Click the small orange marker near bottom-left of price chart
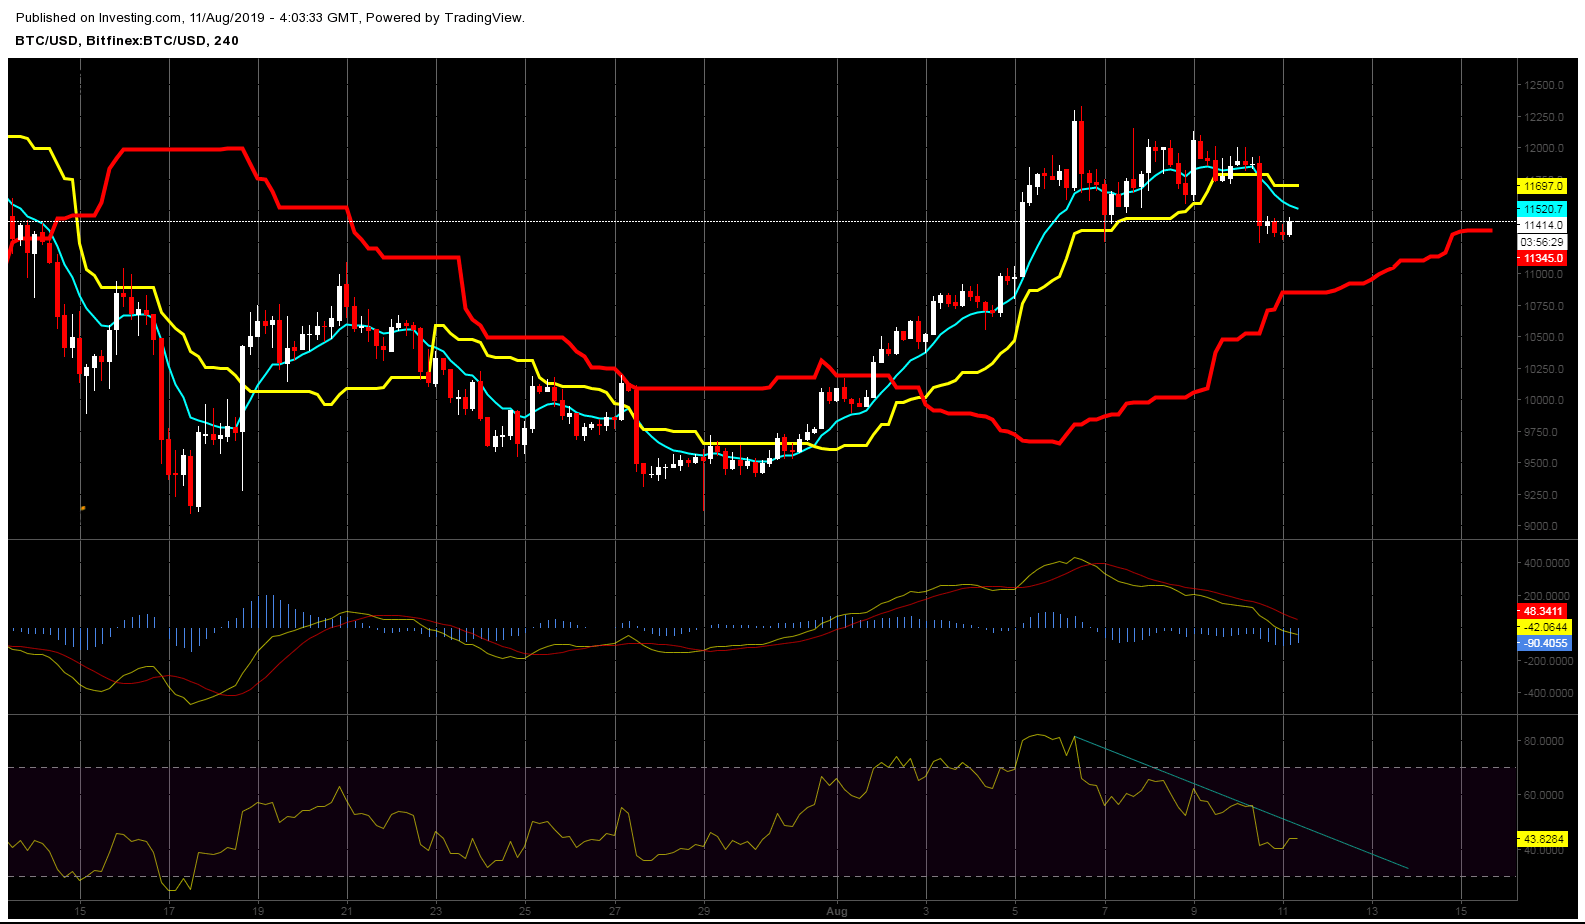1585x924 pixels. click(83, 508)
